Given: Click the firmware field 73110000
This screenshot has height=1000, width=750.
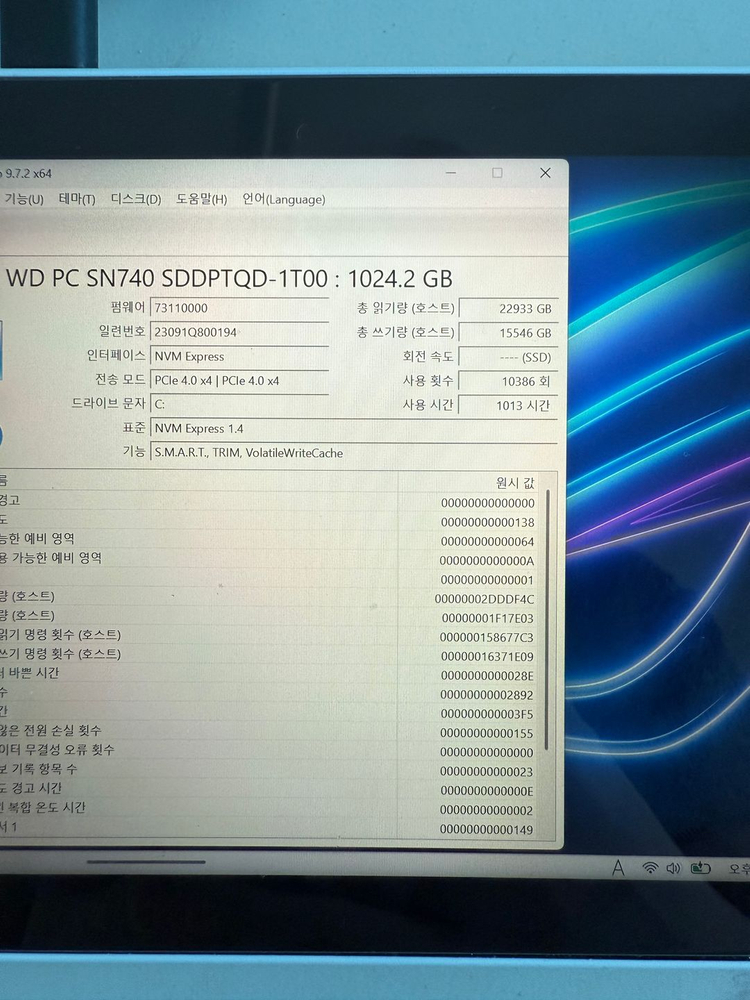Looking at the screenshot, I should [239, 308].
